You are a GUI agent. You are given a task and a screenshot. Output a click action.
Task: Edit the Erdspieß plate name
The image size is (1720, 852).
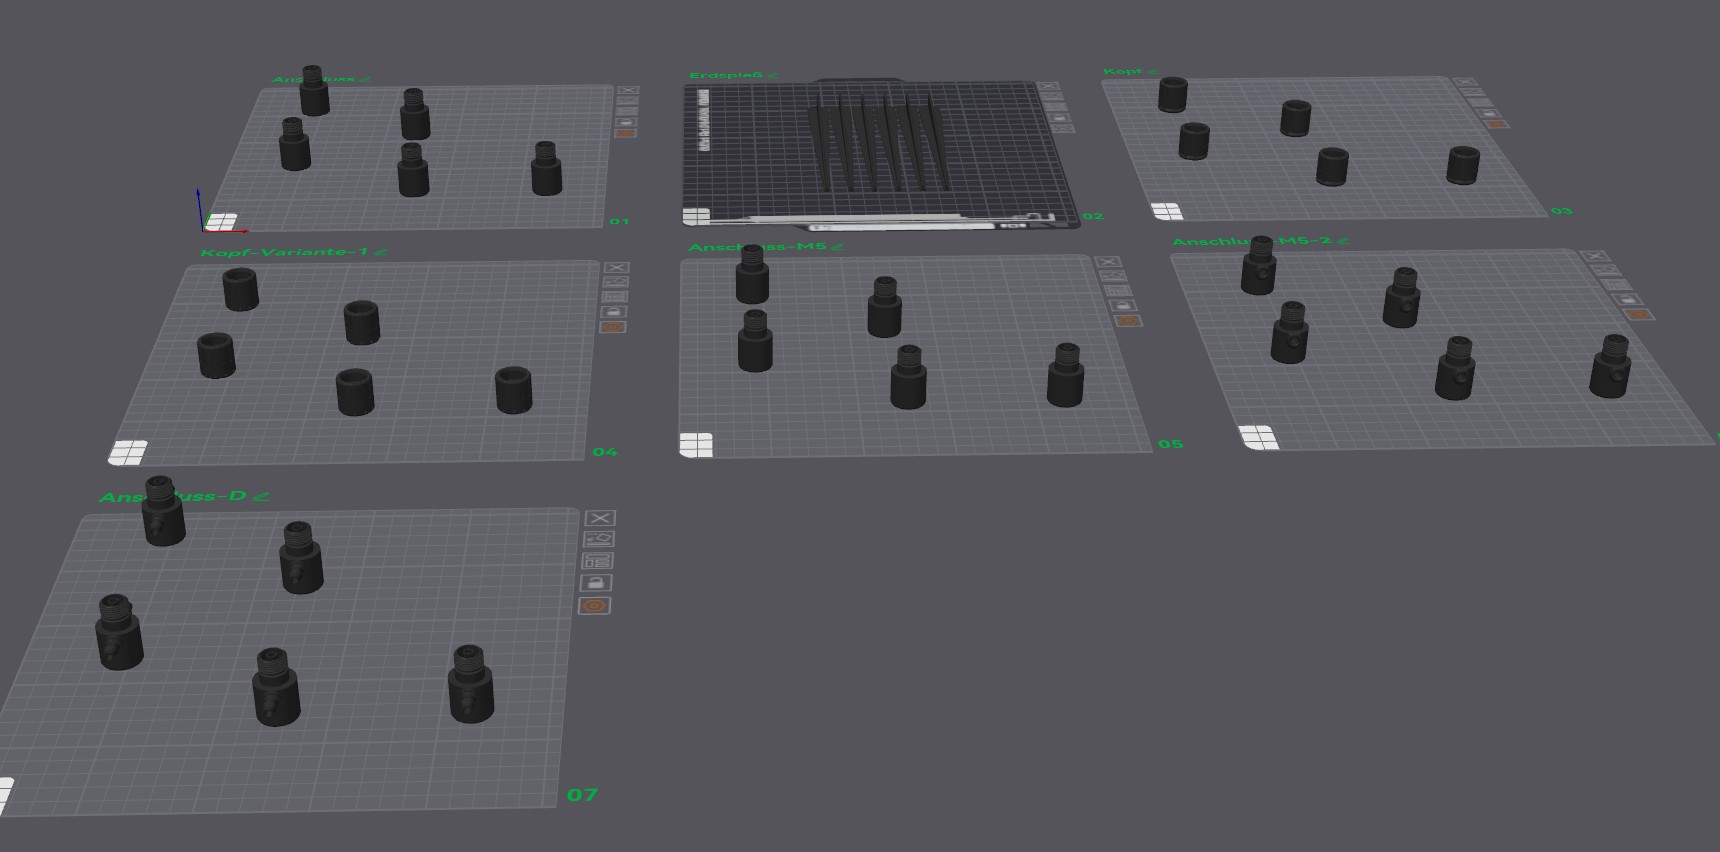click(x=773, y=75)
